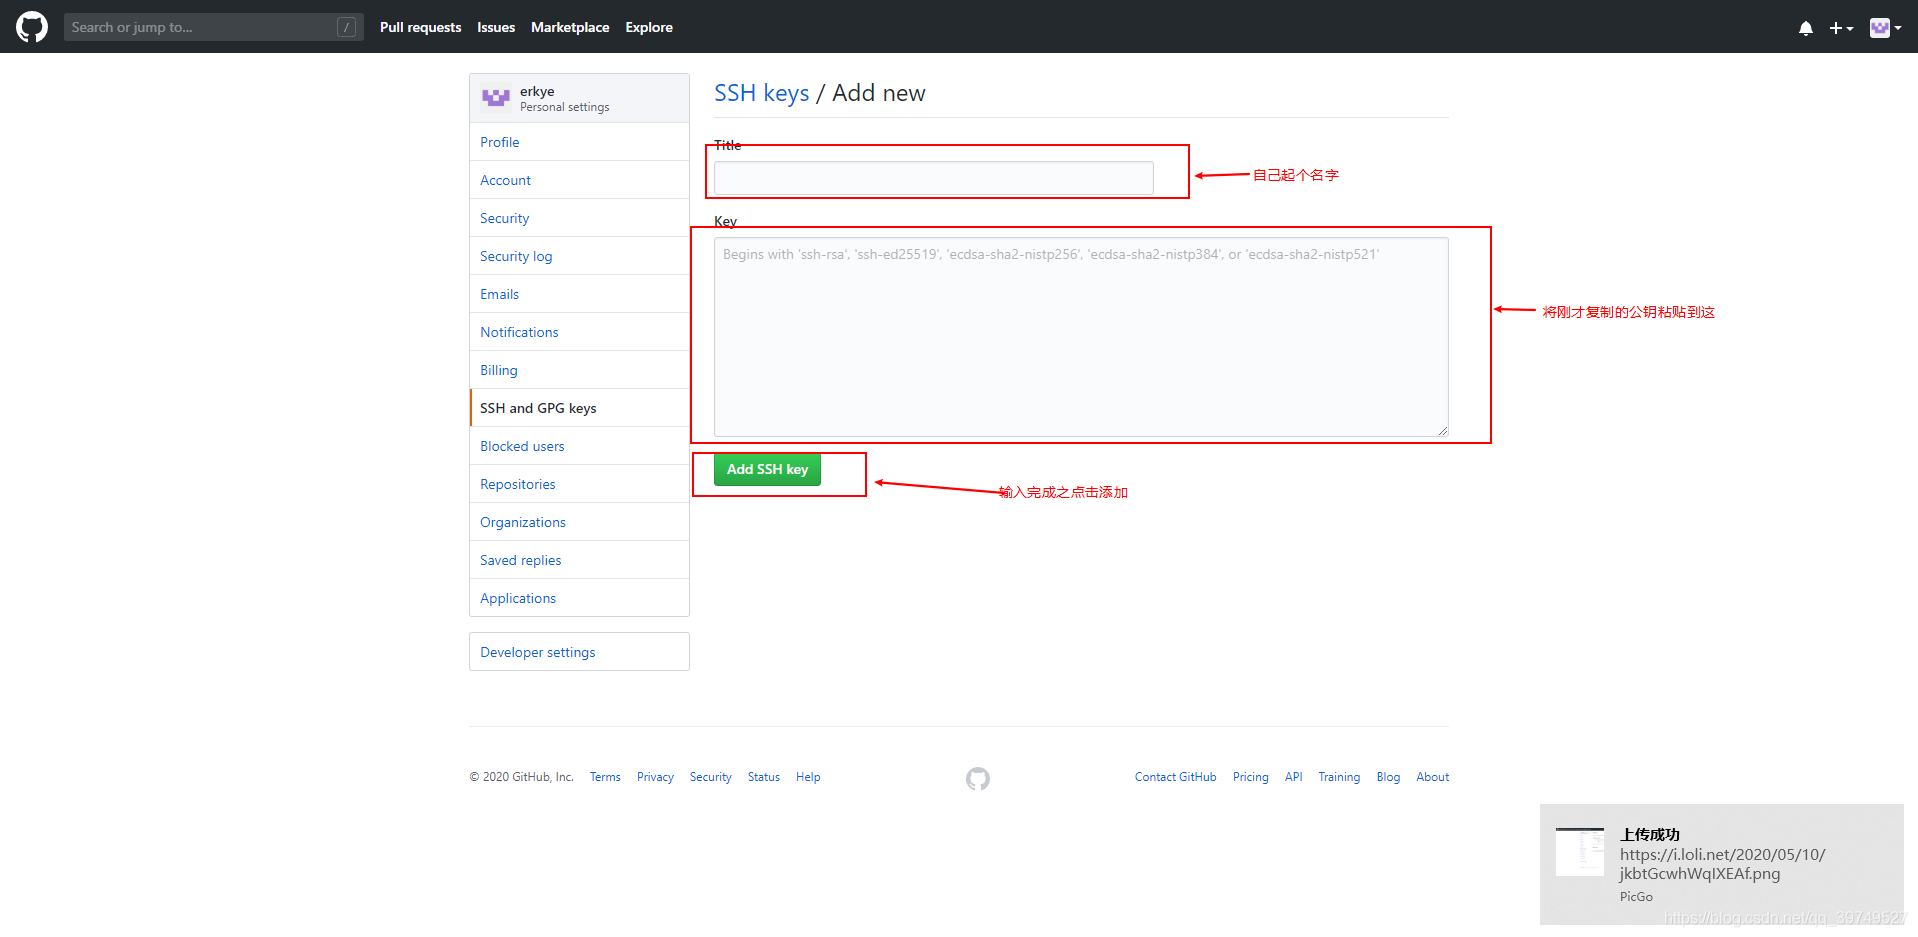Open GitHub home via Octocat logo
The image size is (1918, 937).
pos(32,27)
